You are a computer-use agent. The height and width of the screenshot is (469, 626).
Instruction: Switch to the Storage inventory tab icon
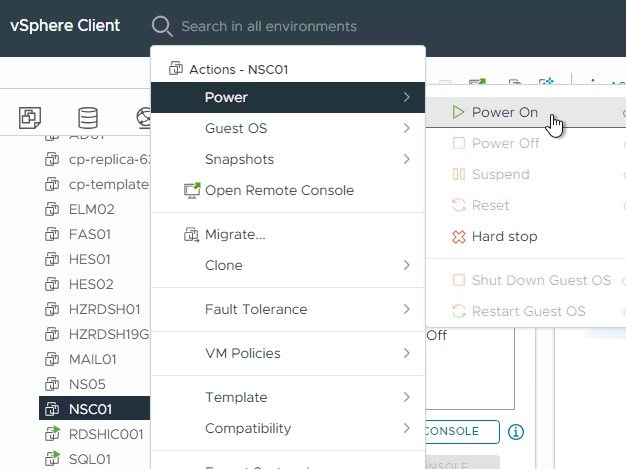click(88, 118)
